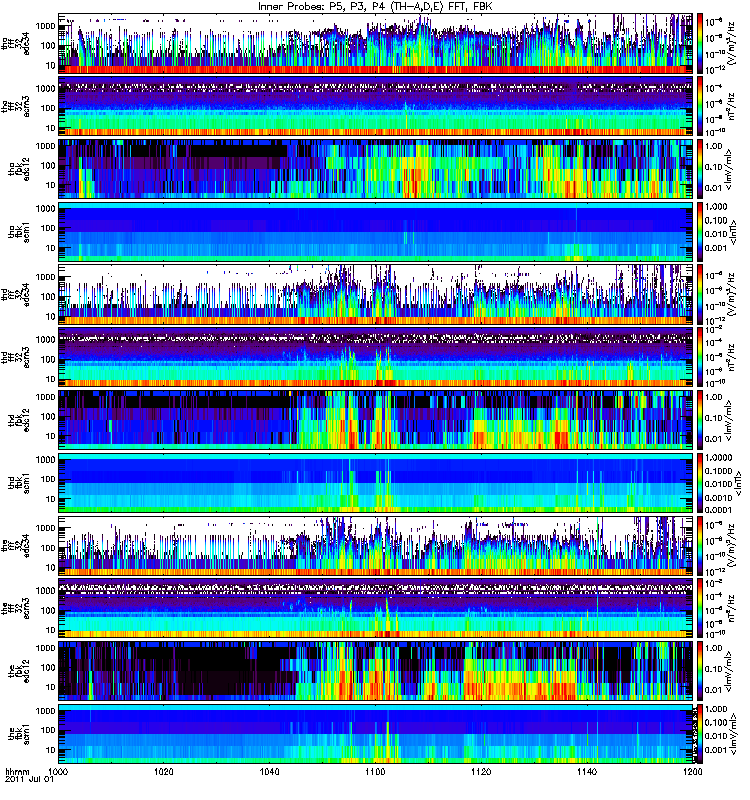Select the tha fff 32 scm3 spectrogram panel

[x=376, y=106]
